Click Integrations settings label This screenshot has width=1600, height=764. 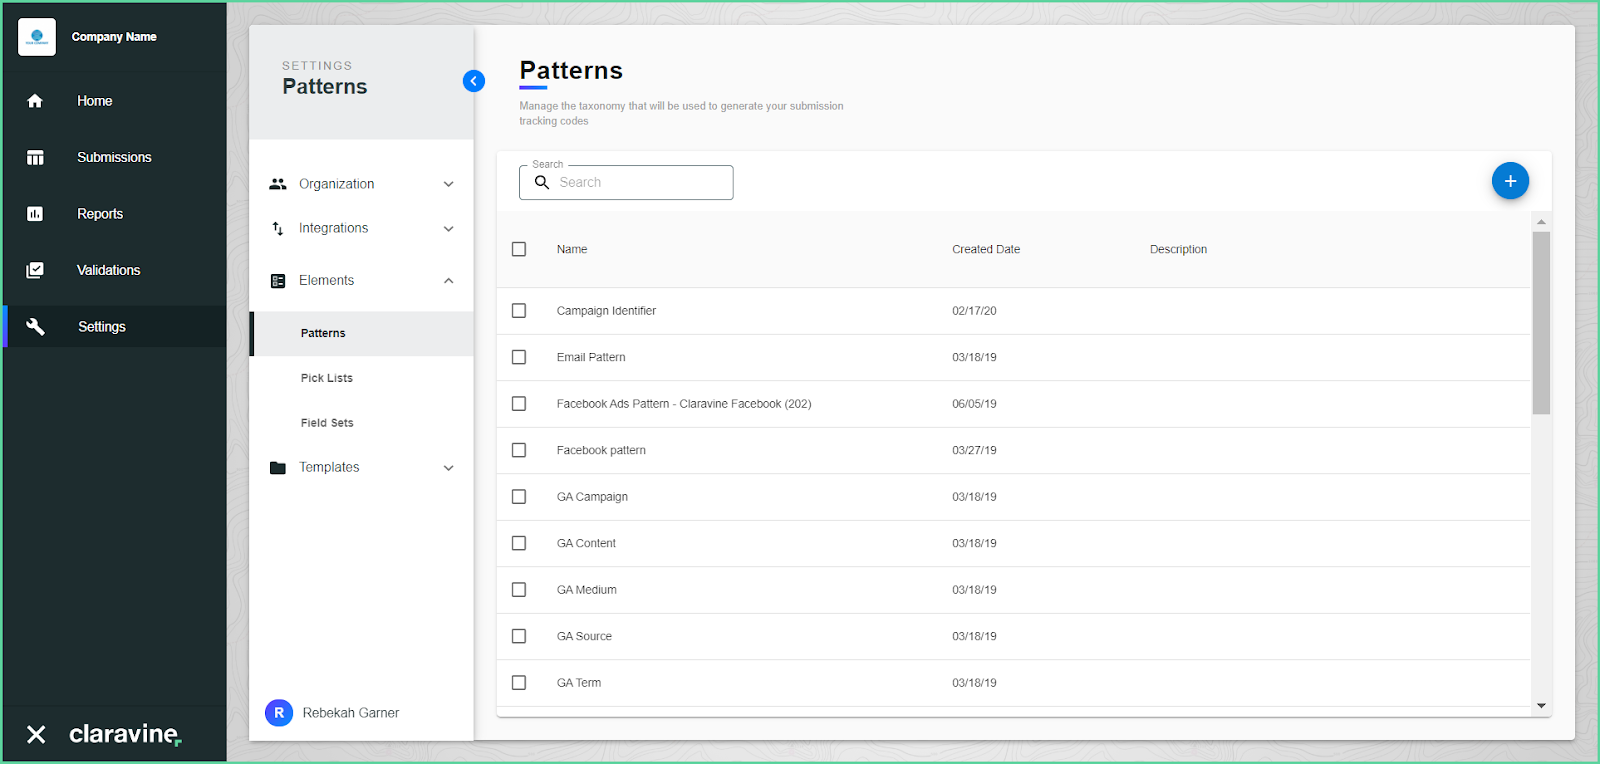[333, 228]
